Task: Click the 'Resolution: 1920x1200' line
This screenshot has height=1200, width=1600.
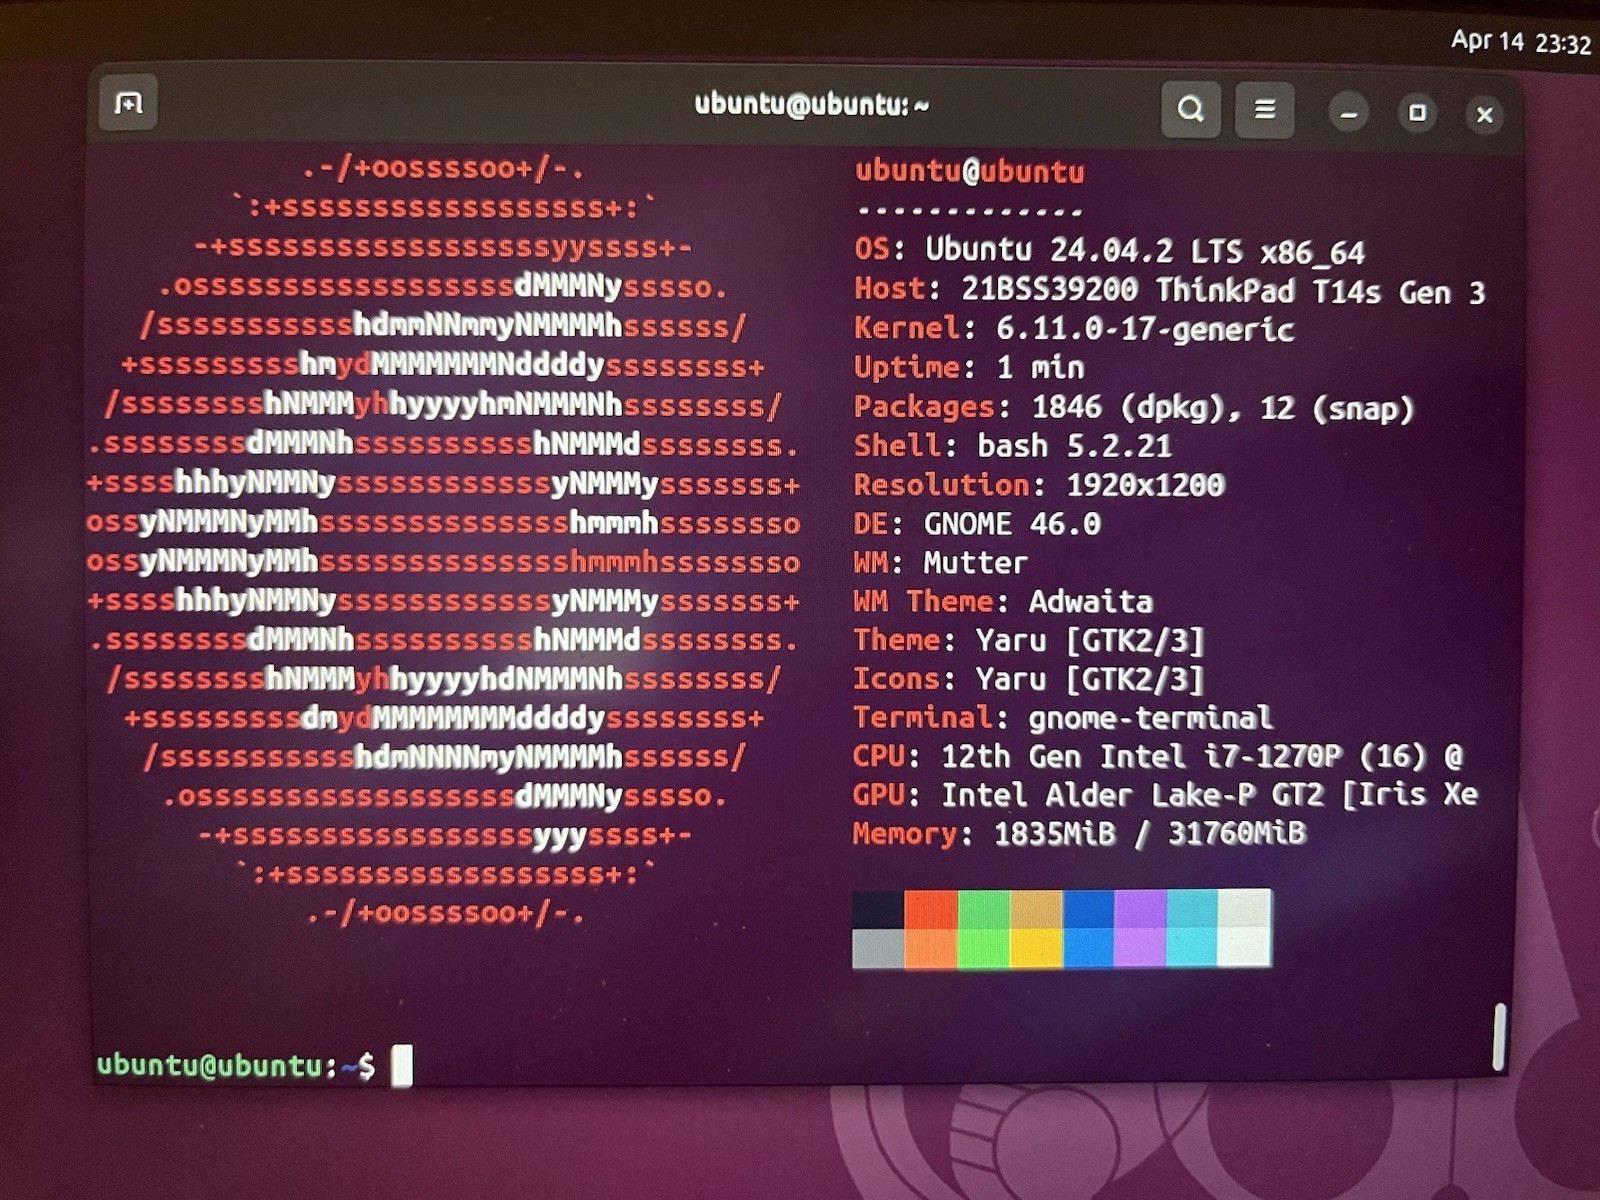Action: click(1039, 485)
